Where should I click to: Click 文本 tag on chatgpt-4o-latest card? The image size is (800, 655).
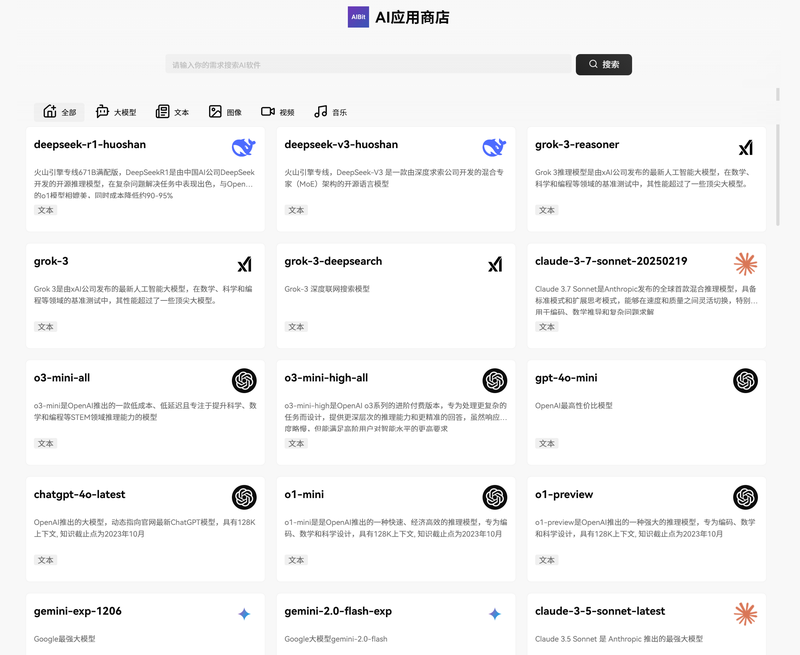point(45,560)
